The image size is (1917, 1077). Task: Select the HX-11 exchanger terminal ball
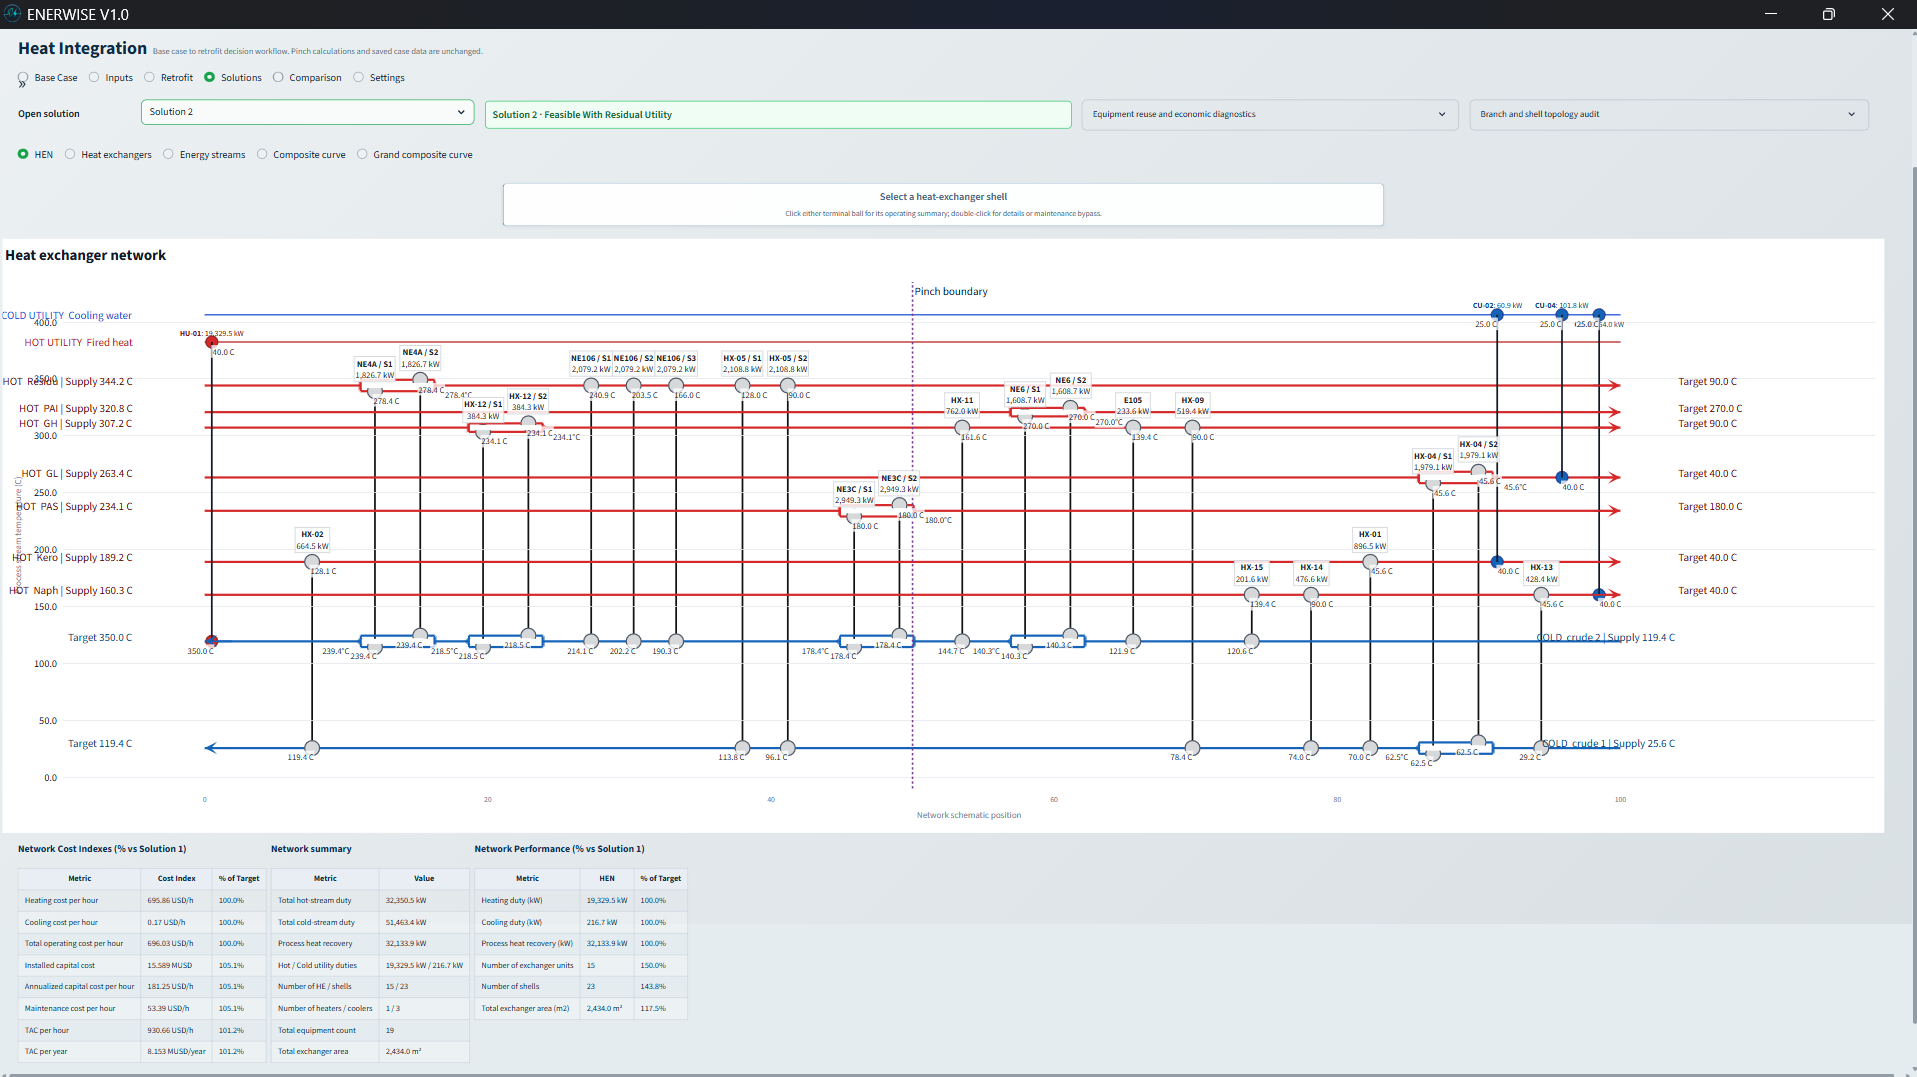[x=962, y=427]
